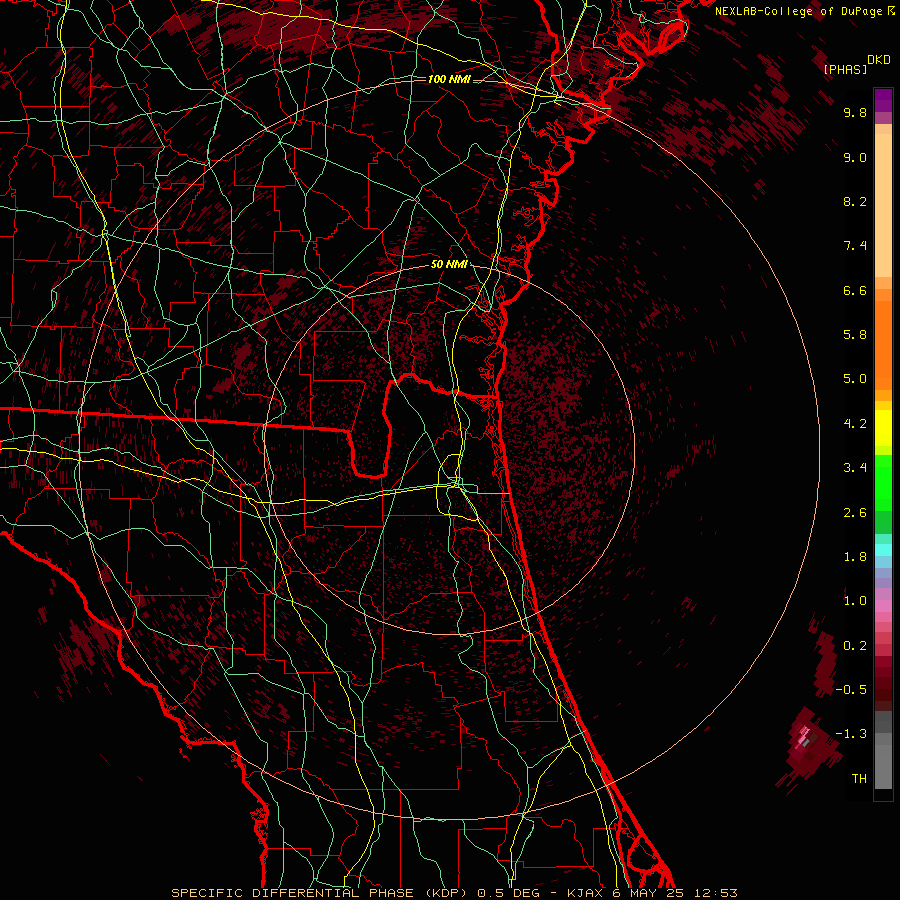
Task: Click the 5.8 value on color scale
Action: (x=855, y=335)
